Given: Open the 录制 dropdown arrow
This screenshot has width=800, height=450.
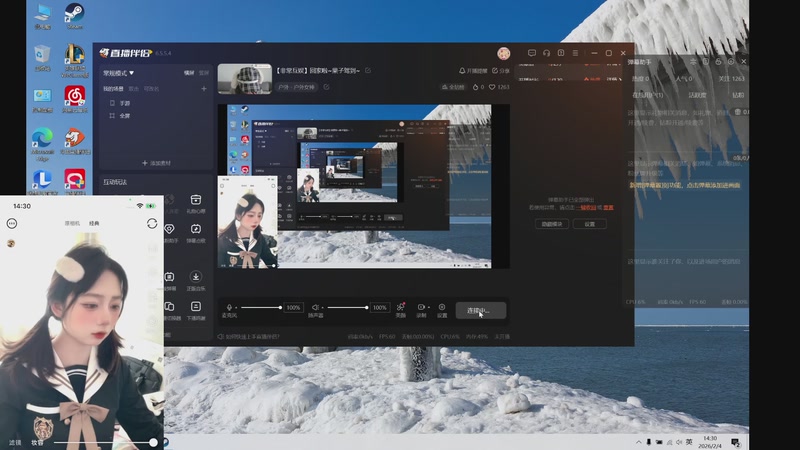Looking at the screenshot, I should click(x=429, y=308).
